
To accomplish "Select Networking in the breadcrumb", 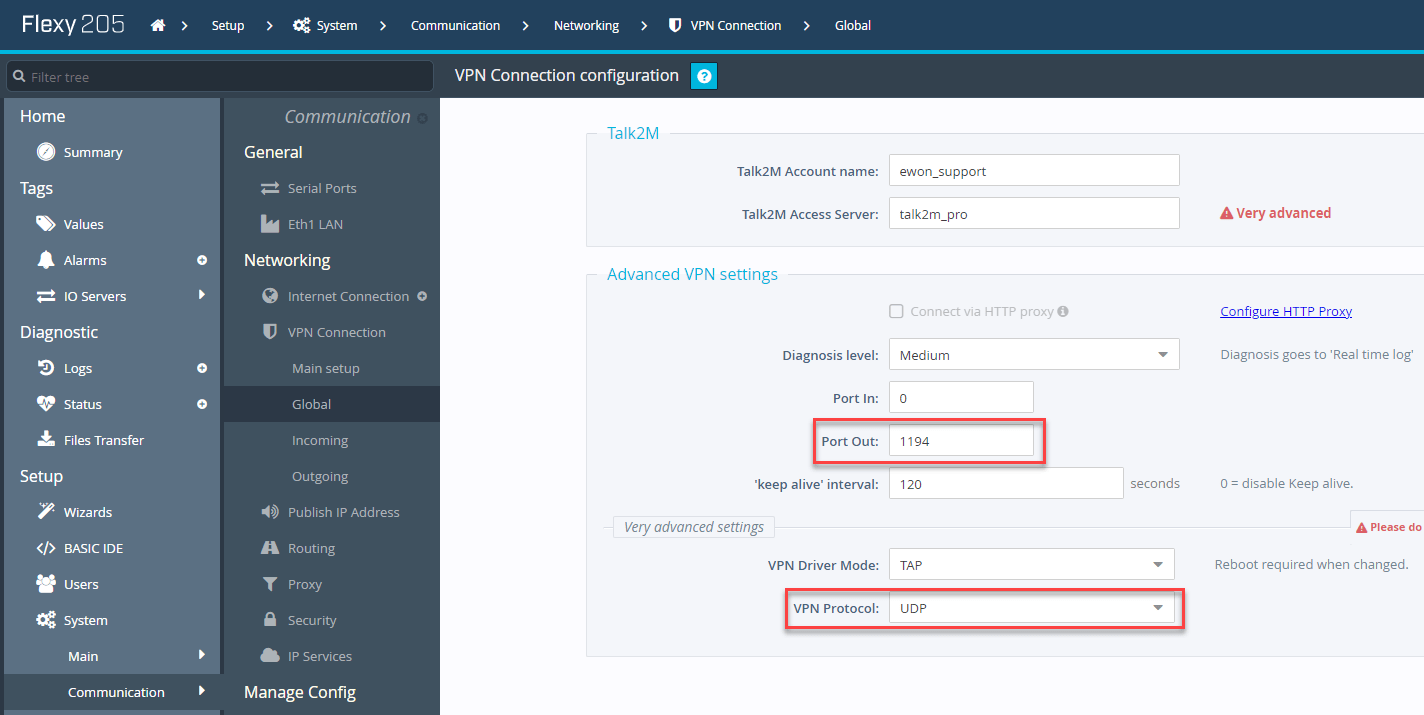I will coord(586,25).
